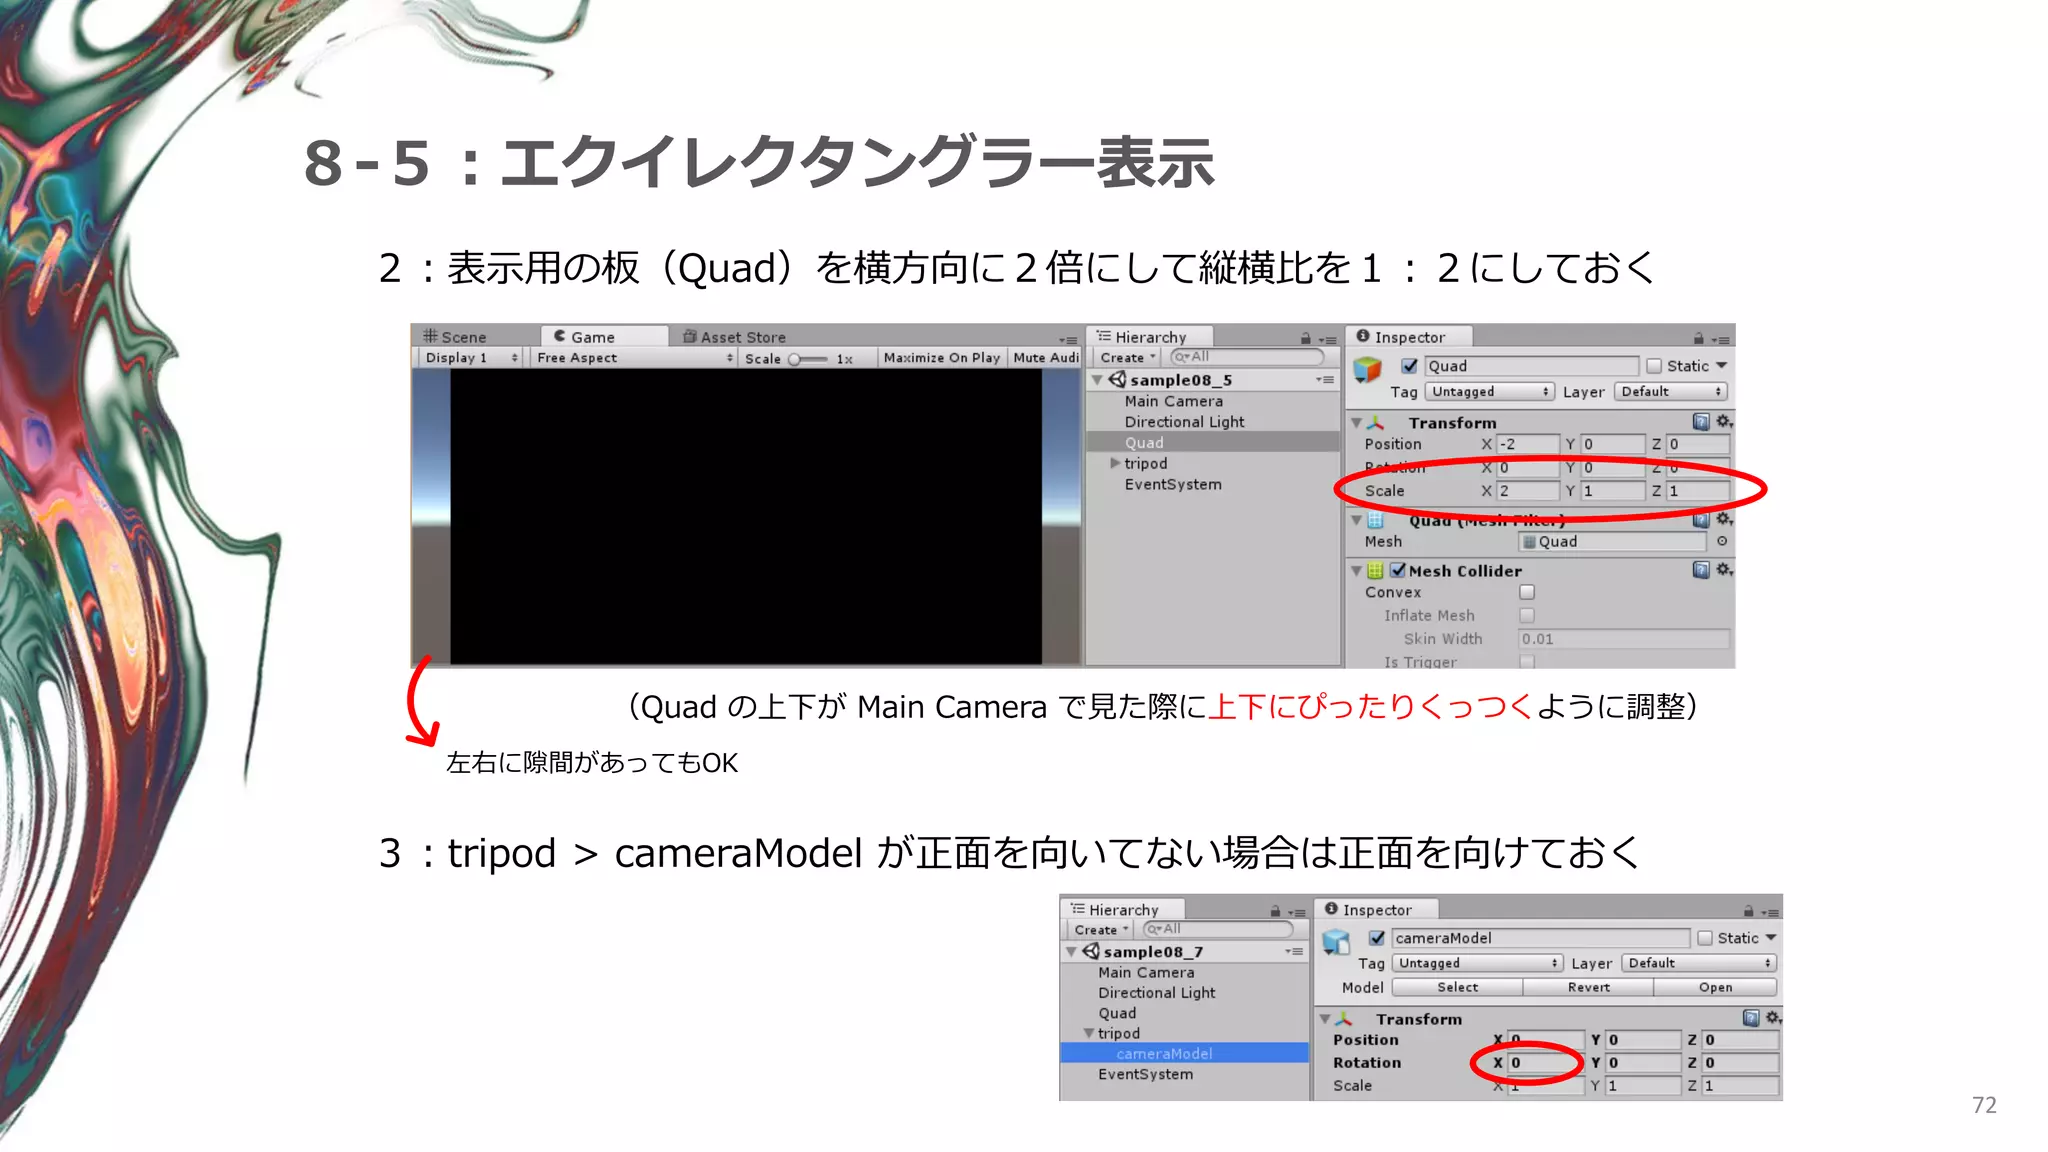This screenshot has height=1152, width=2048.
Task: Click the upper Hierarchy search field
Action: [x=1247, y=357]
